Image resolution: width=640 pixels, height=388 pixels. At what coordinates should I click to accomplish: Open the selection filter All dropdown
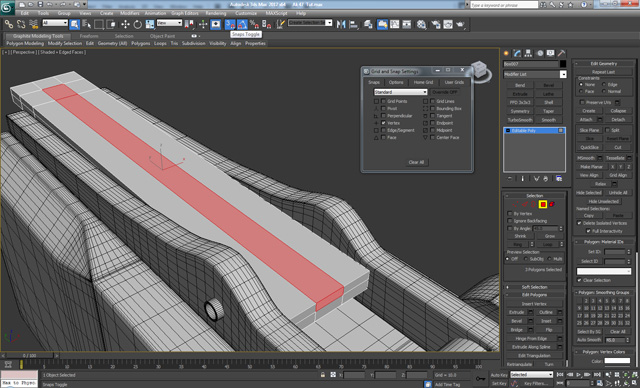(55, 23)
